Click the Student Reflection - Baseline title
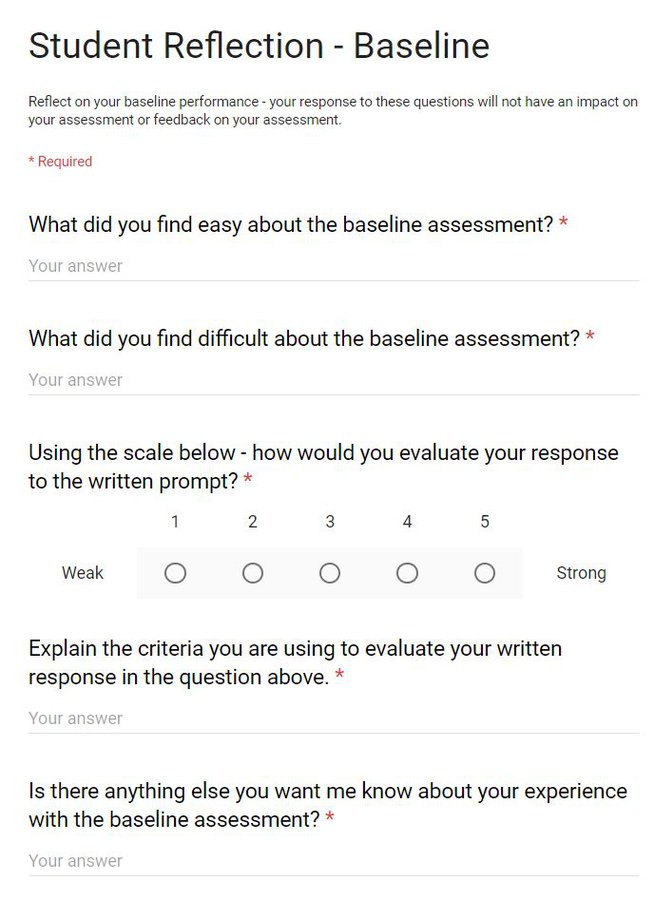This screenshot has height=900, width=654. (x=258, y=45)
